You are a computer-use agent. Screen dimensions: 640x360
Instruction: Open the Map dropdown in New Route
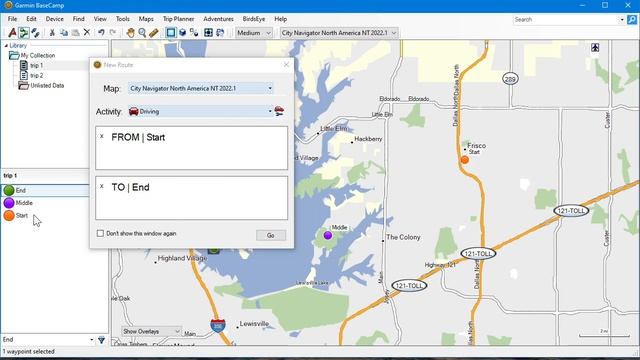(200, 88)
